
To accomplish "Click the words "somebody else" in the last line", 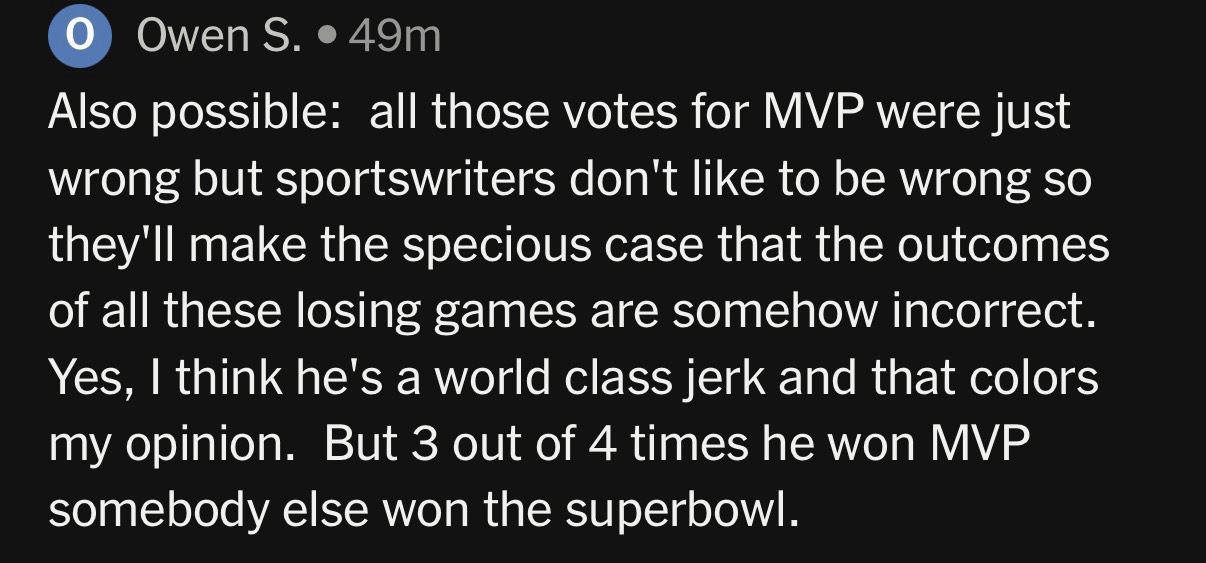I will [223, 511].
